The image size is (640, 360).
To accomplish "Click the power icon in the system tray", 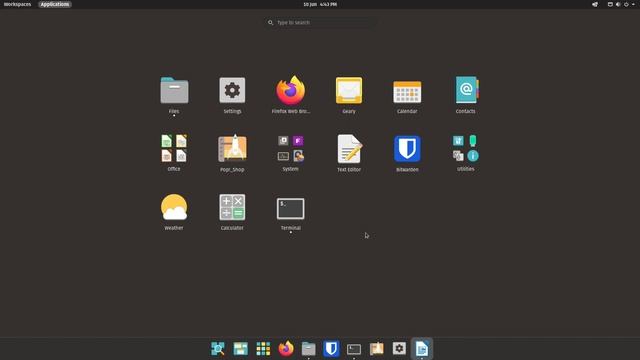I will 626,4.
